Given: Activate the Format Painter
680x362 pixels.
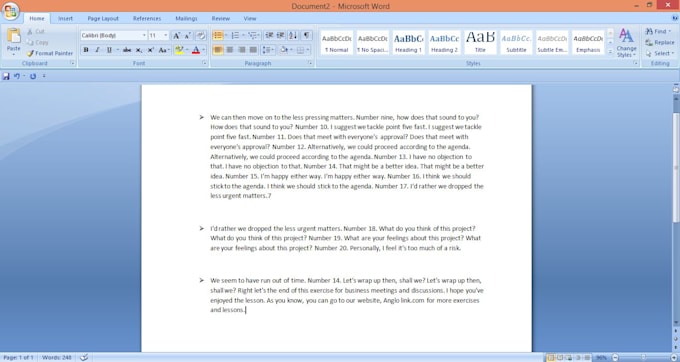Looking at the screenshot, I should click(50, 53).
